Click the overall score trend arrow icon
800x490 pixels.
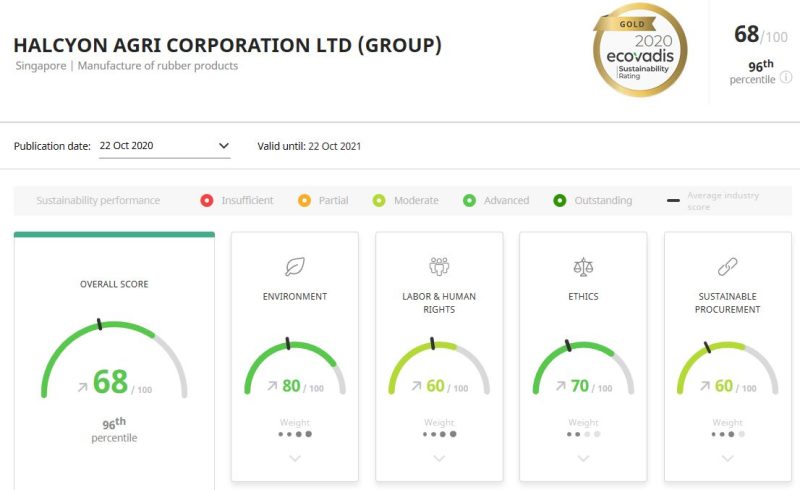81,385
